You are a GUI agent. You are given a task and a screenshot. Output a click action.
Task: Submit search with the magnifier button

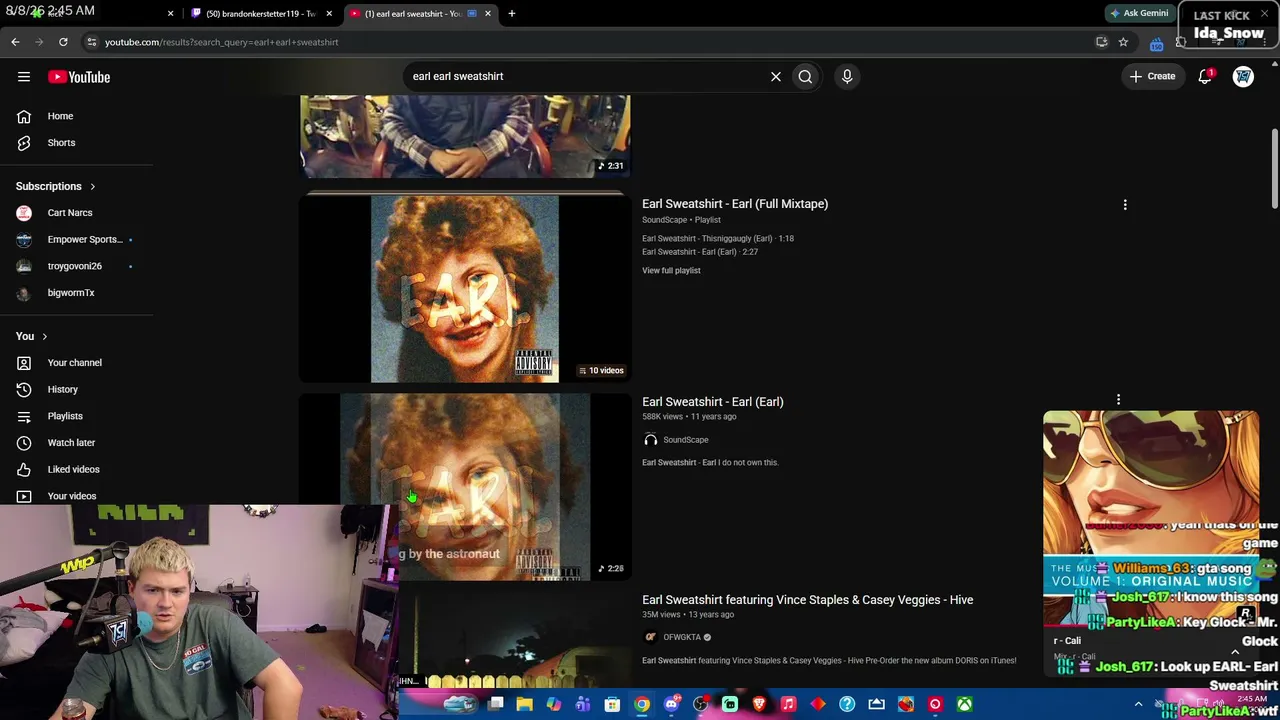pos(805,76)
